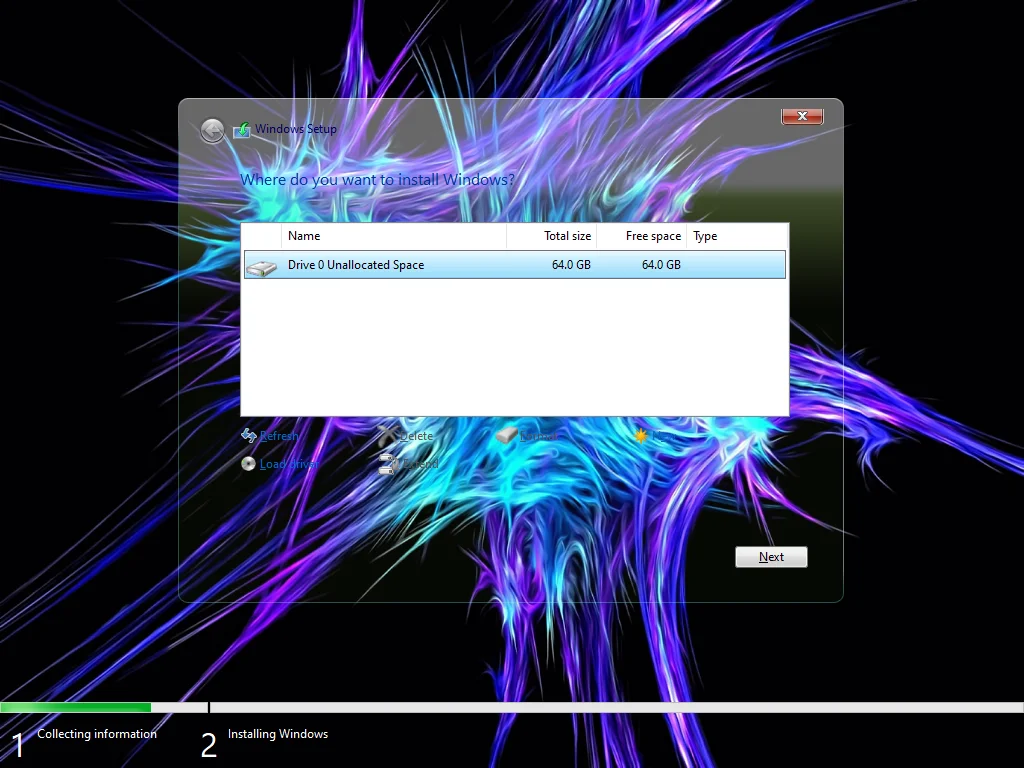This screenshot has height=768, width=1024.
Task: Click the 64.0 GB total size cell
Action: (x=571, y=264)
